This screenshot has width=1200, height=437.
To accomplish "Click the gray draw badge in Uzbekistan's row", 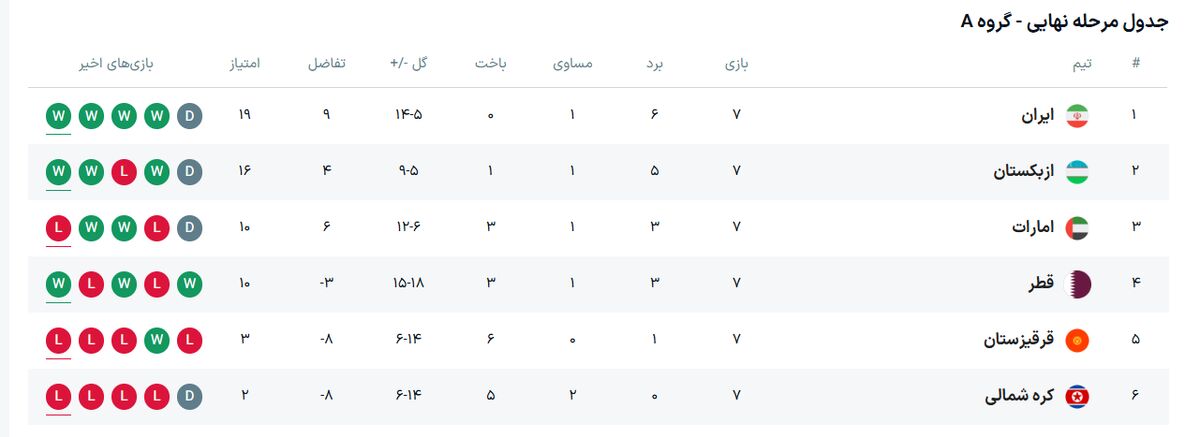I will click(189, 171).
